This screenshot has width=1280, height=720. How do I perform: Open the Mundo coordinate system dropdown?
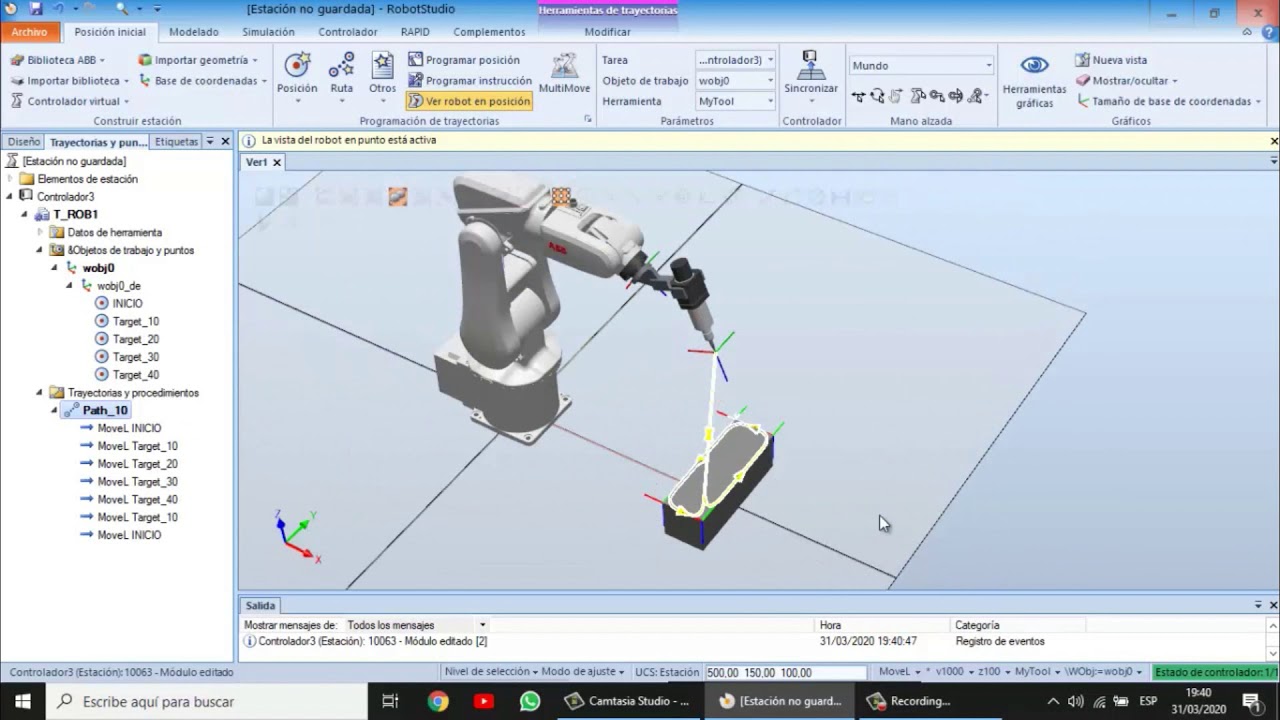click(x=921, y=65)
